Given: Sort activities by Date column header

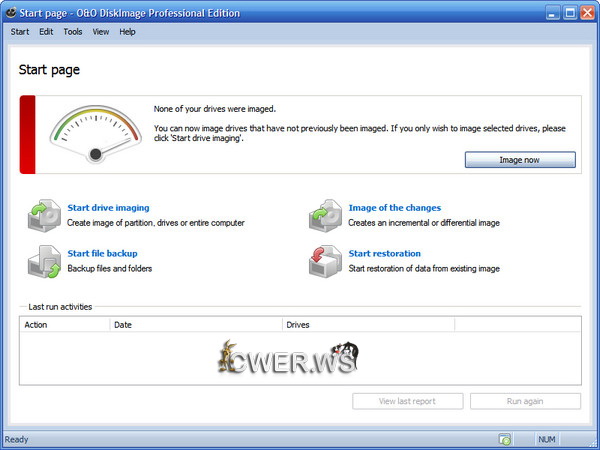Looking at the screenshot, I should (196, 325).
